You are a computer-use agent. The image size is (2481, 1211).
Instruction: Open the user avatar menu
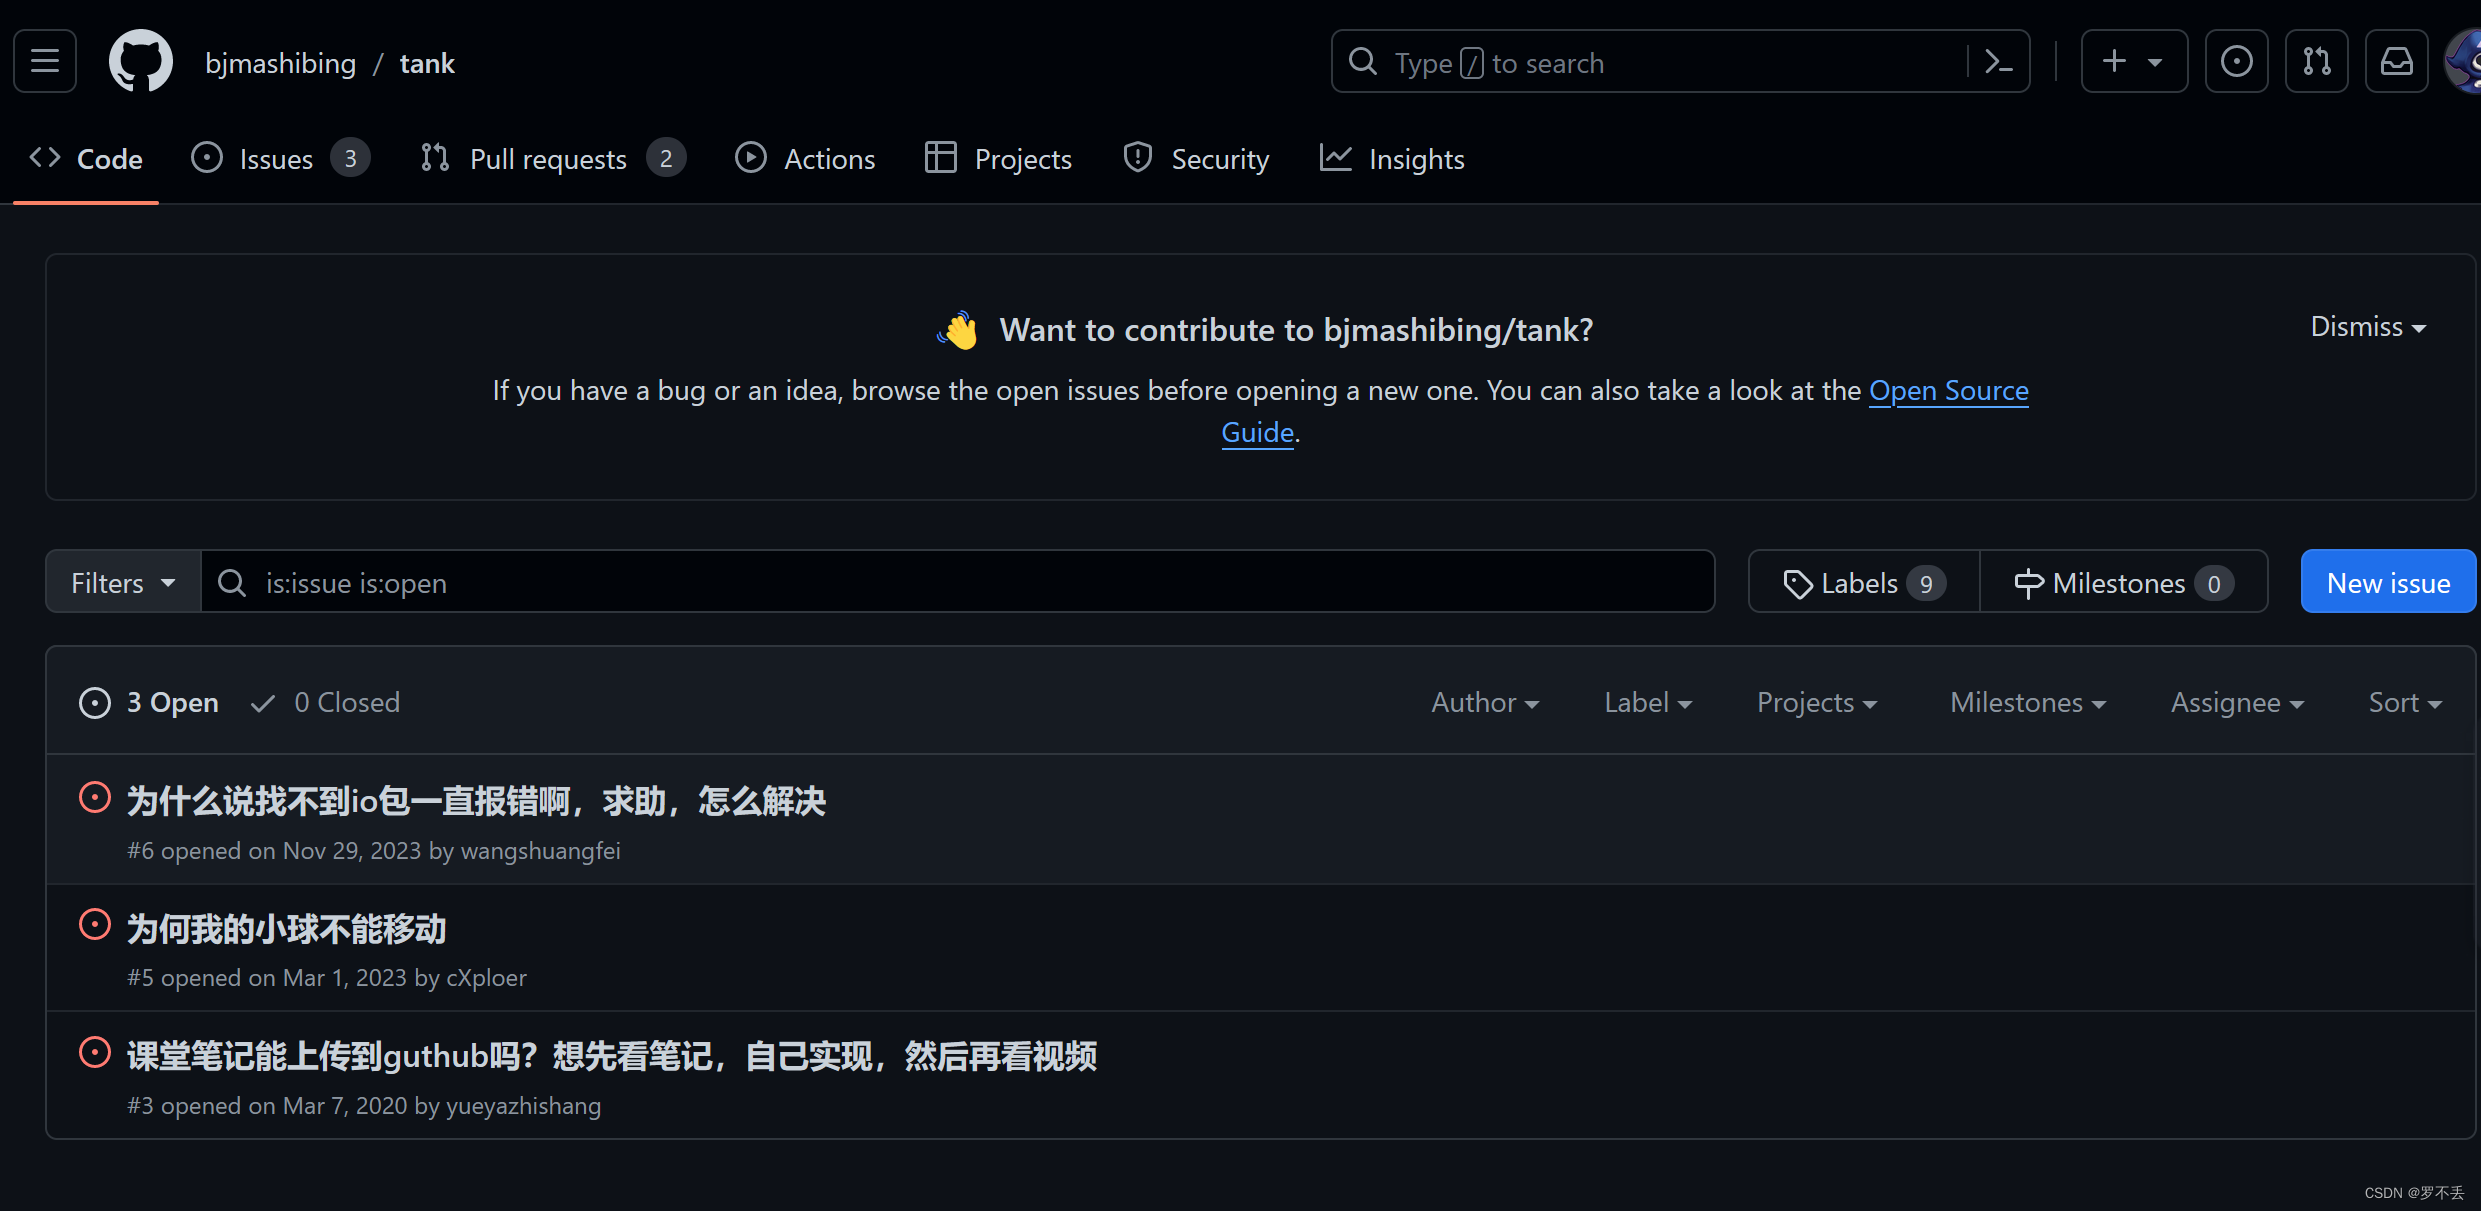coord(2464,62)
